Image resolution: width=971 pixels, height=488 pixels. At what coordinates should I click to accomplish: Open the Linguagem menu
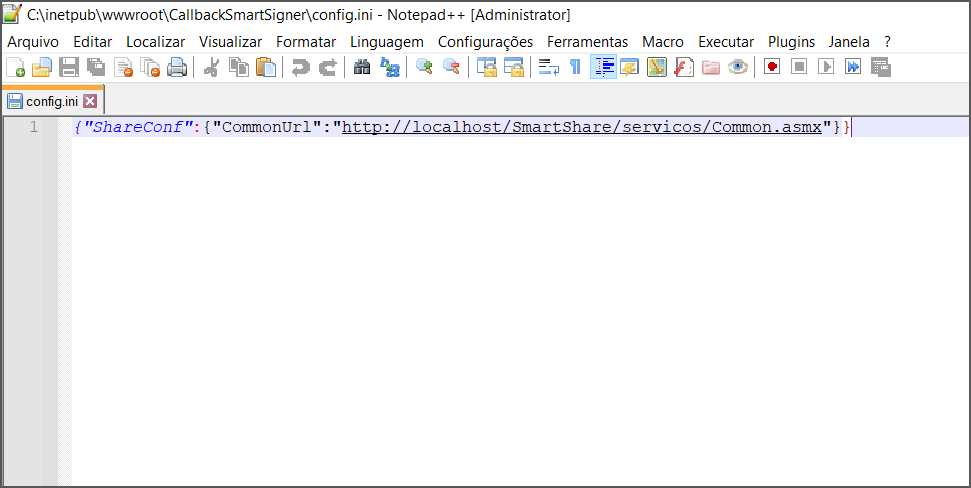coord(387,42)
